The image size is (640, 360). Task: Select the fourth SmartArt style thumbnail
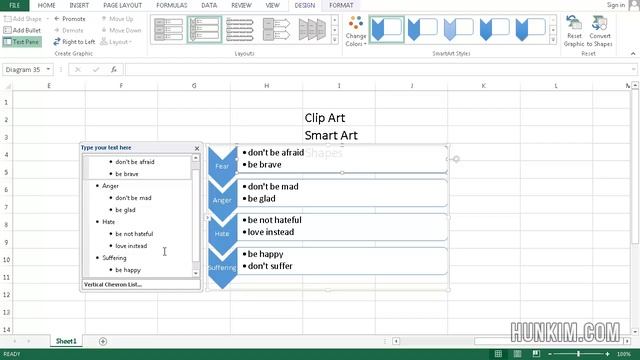[494, 29]
